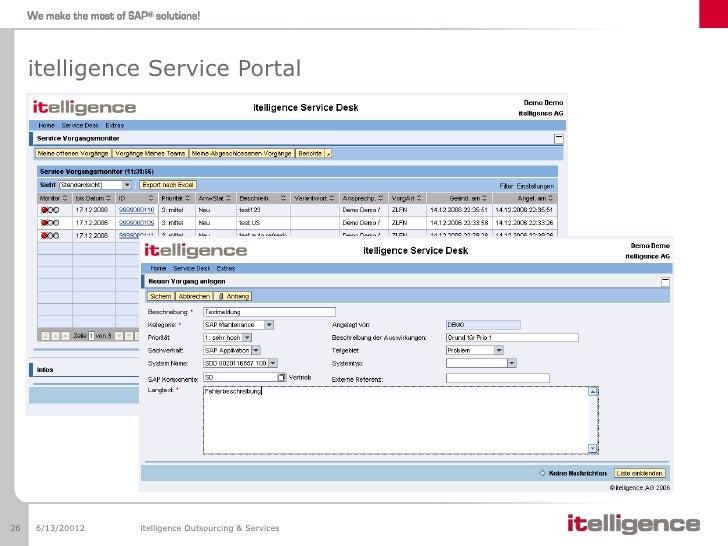728x546 pixels.
Task: Click the itelligence logo in the front window
Action: click(195, 251)
